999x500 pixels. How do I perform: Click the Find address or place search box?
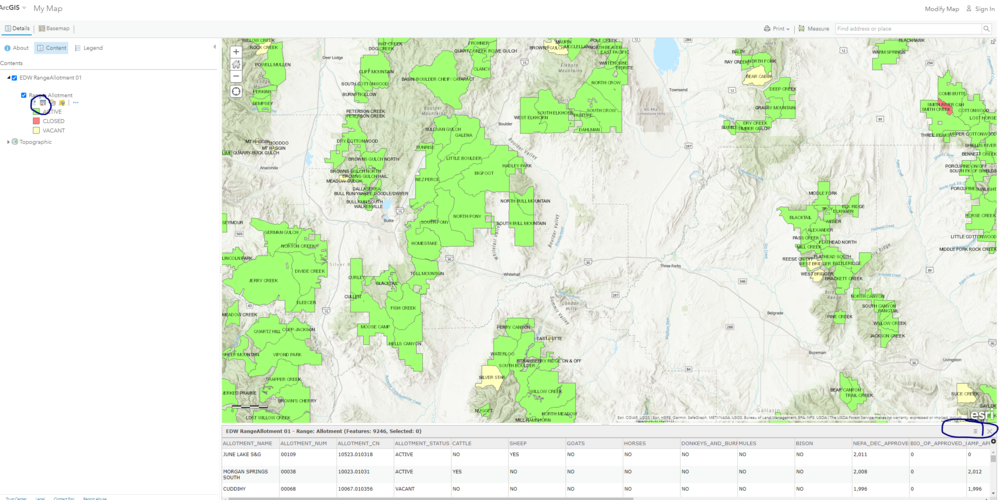[907, 29]
